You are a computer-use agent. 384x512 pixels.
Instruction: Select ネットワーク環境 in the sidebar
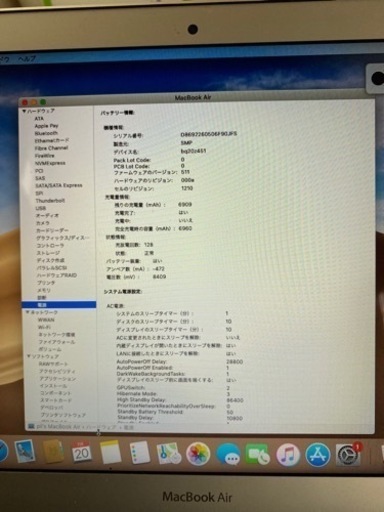click(57, 334)
